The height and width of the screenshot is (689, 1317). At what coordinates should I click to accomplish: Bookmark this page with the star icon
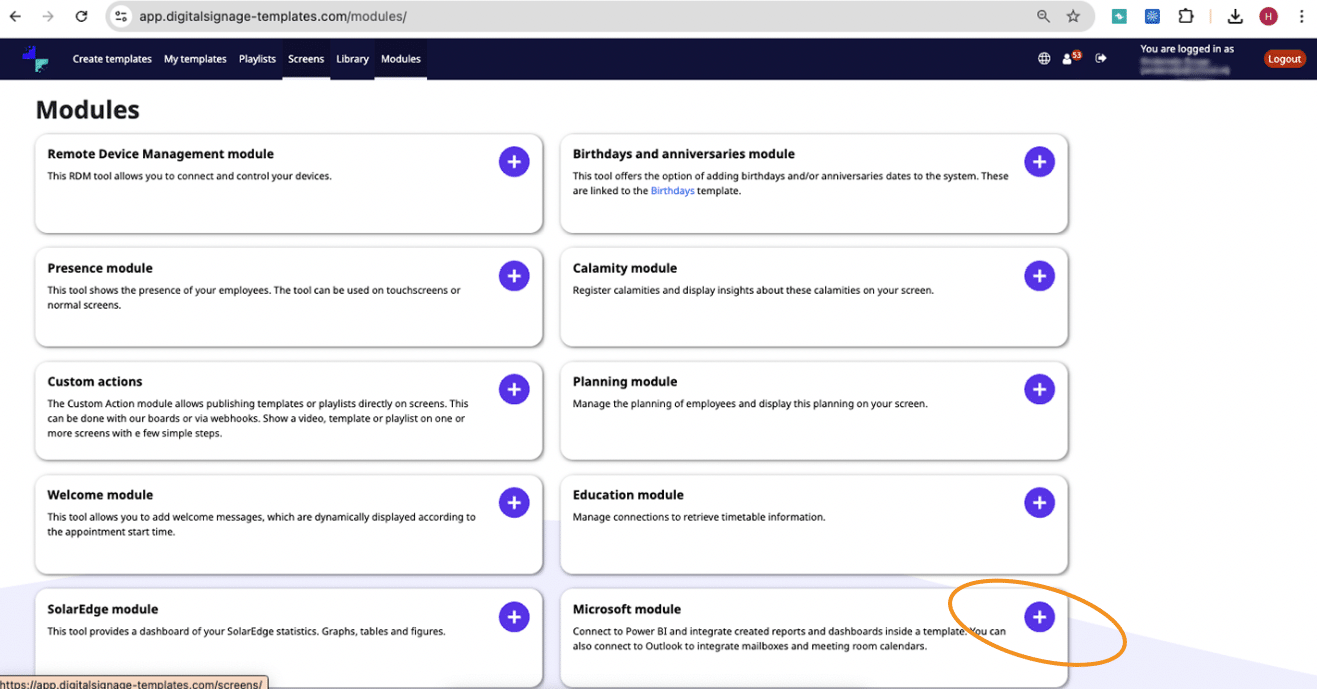click(1073, 16)
